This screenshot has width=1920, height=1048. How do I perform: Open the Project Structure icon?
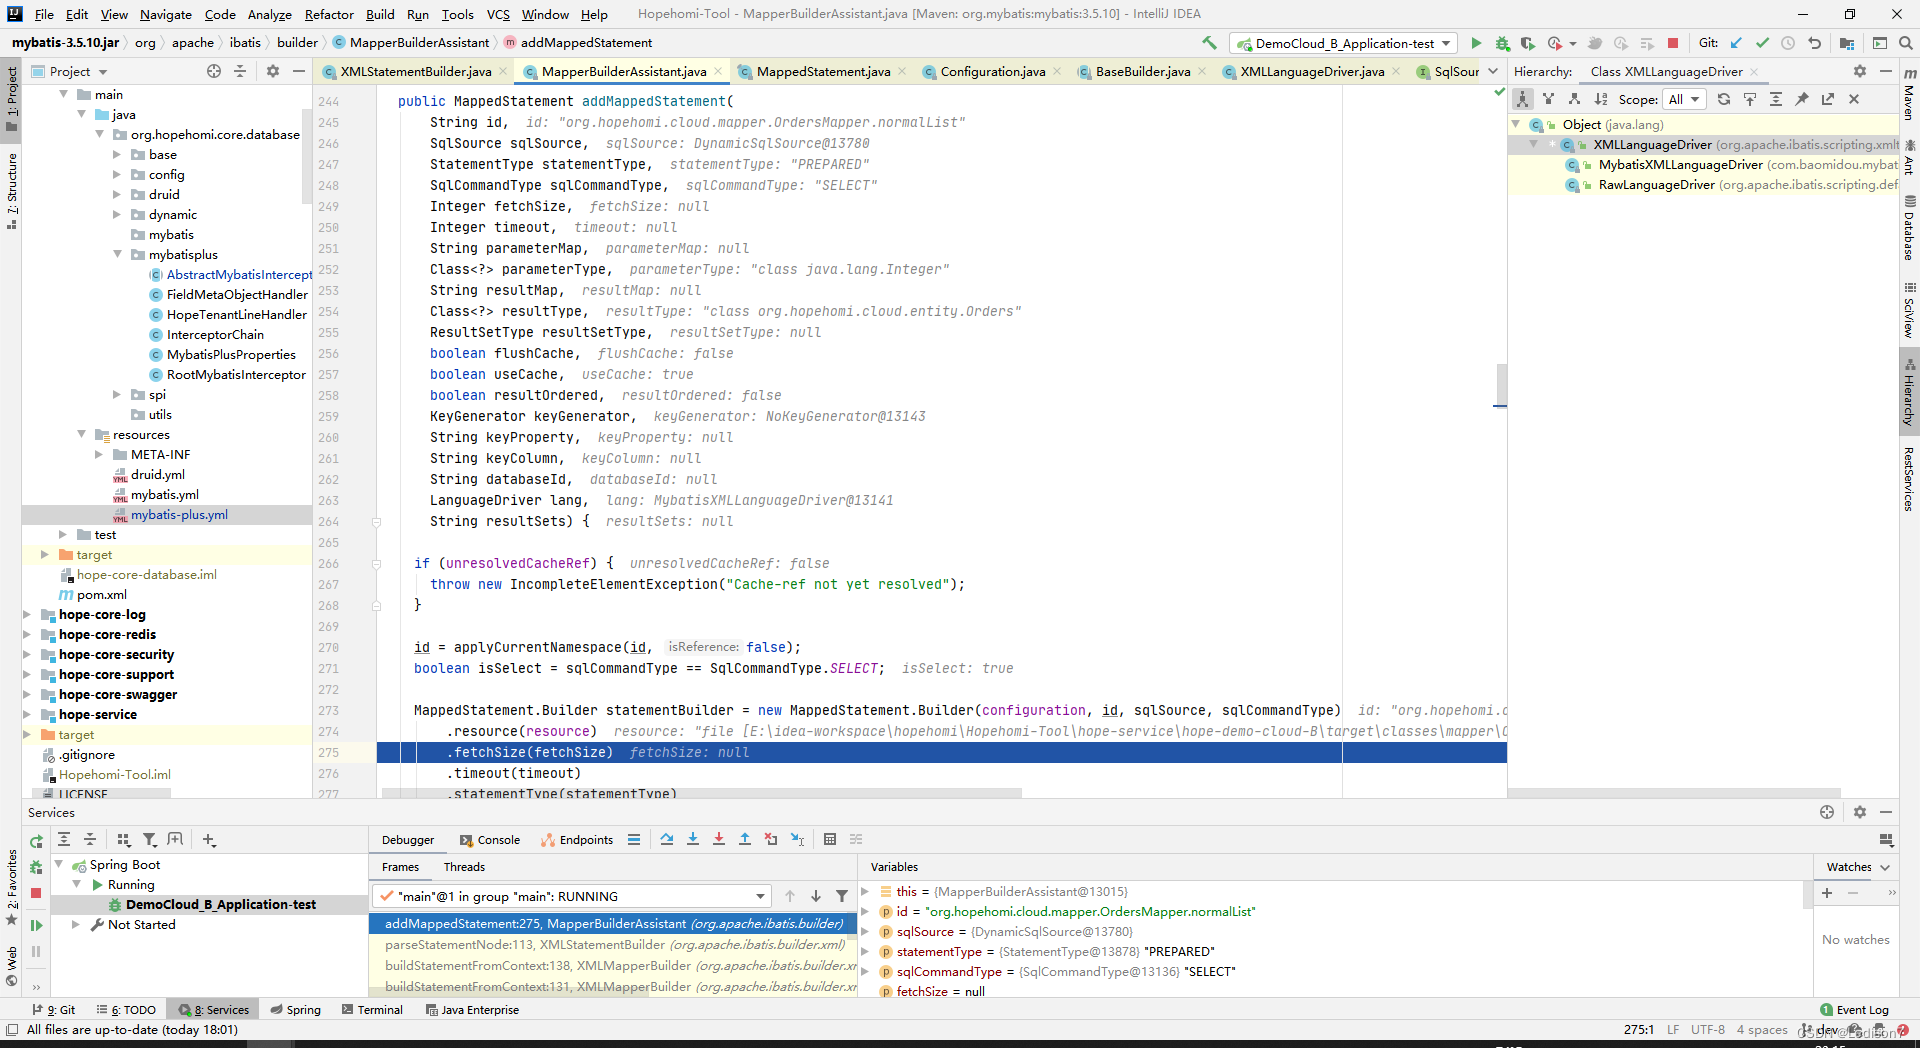point(1847,43)
